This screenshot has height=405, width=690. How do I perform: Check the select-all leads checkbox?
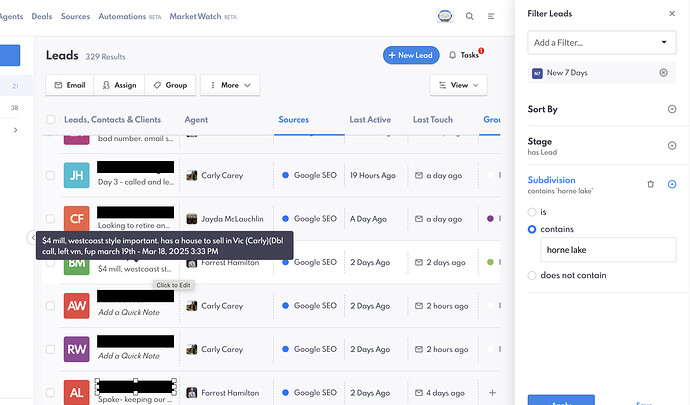(51, 120)
